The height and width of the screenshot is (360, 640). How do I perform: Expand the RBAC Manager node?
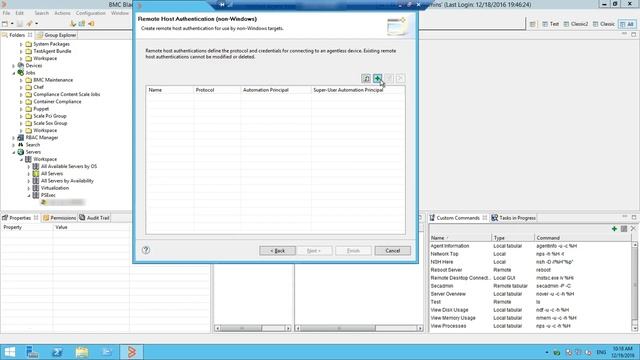[x=13, y=138]
